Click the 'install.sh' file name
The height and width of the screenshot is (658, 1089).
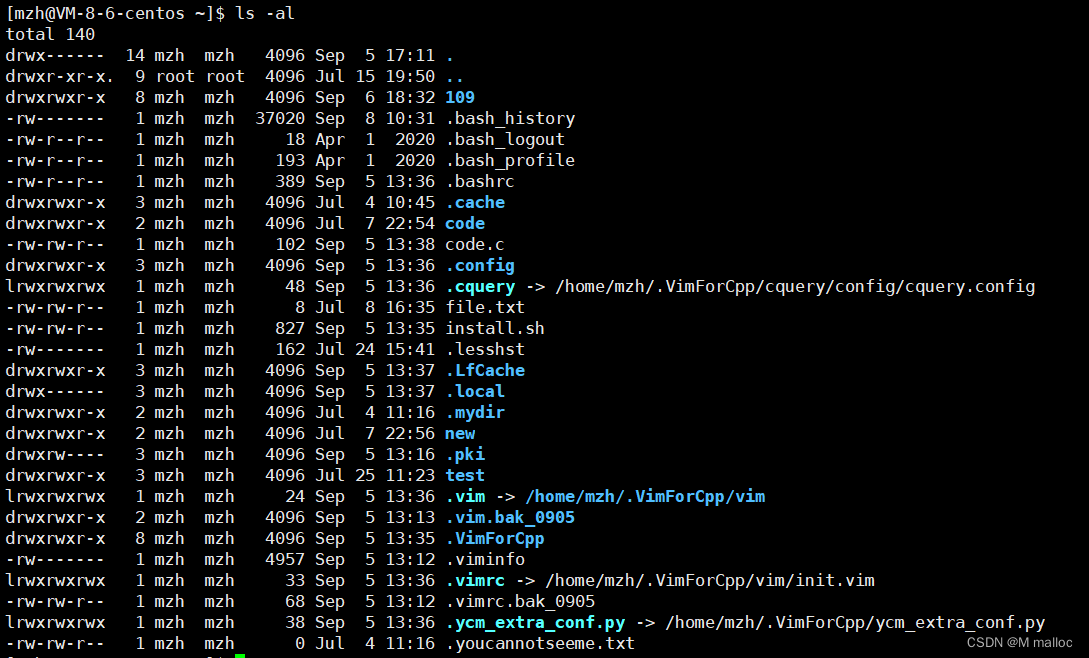tap(494, 328)
